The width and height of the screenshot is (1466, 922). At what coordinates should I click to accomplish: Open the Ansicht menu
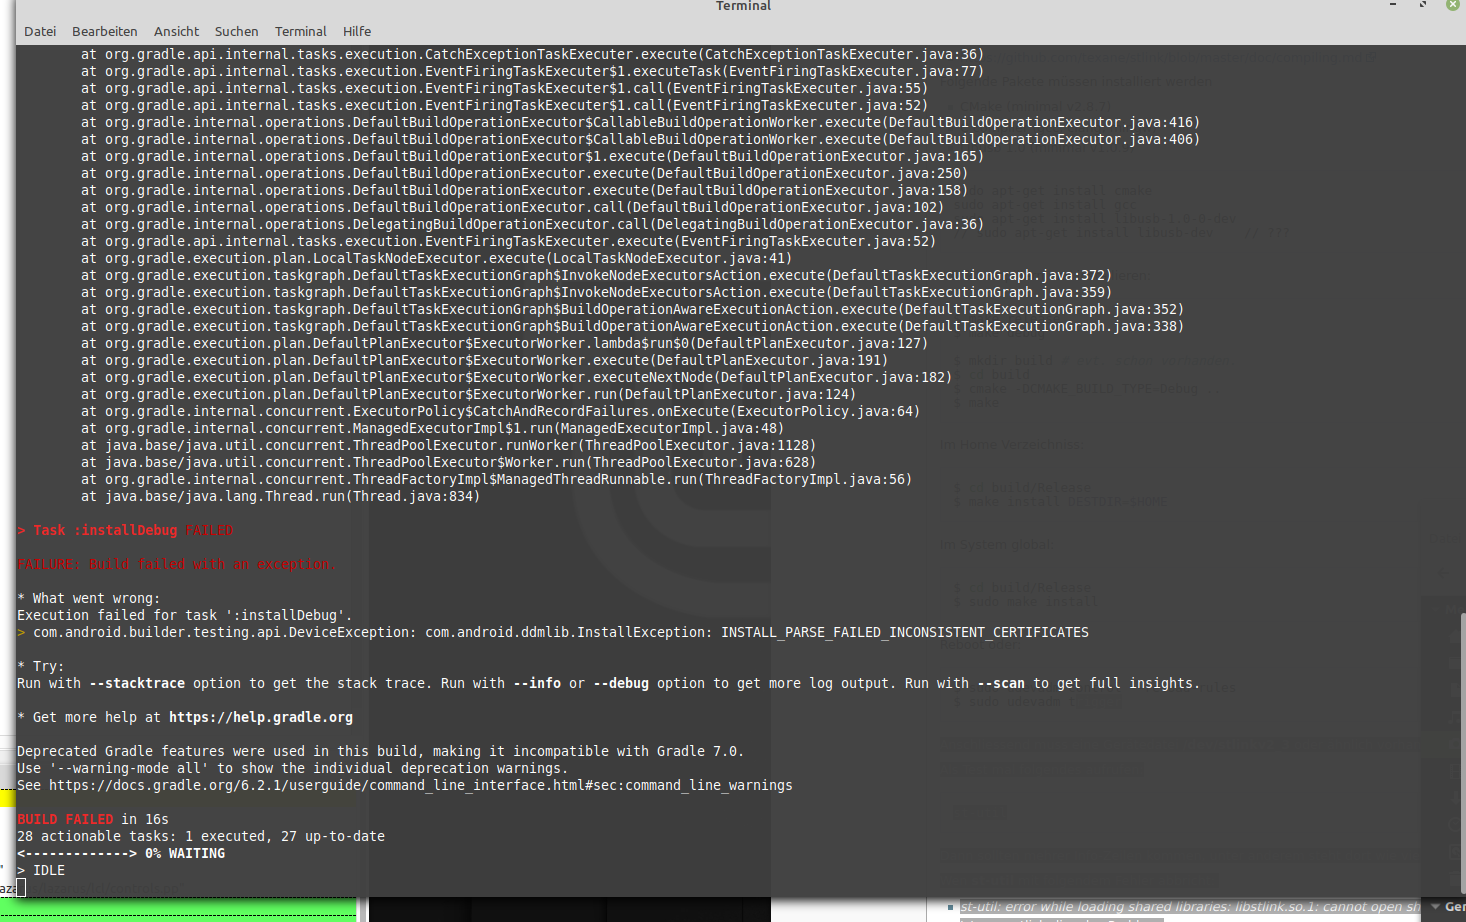coord(176,31)
